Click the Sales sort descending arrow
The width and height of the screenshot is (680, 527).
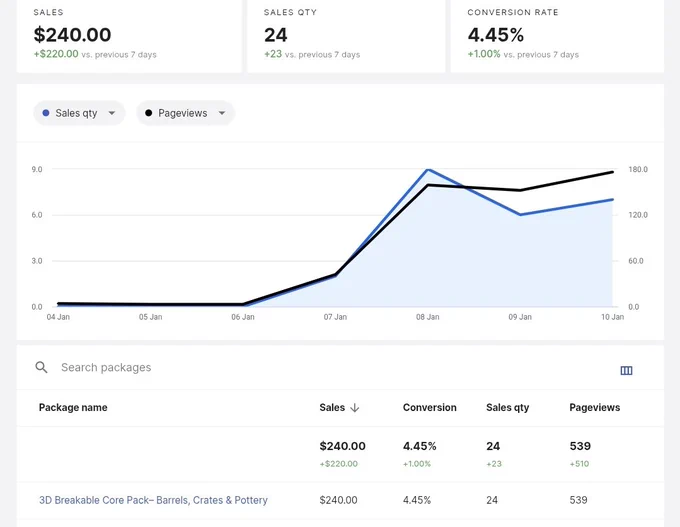click(355, 408)
